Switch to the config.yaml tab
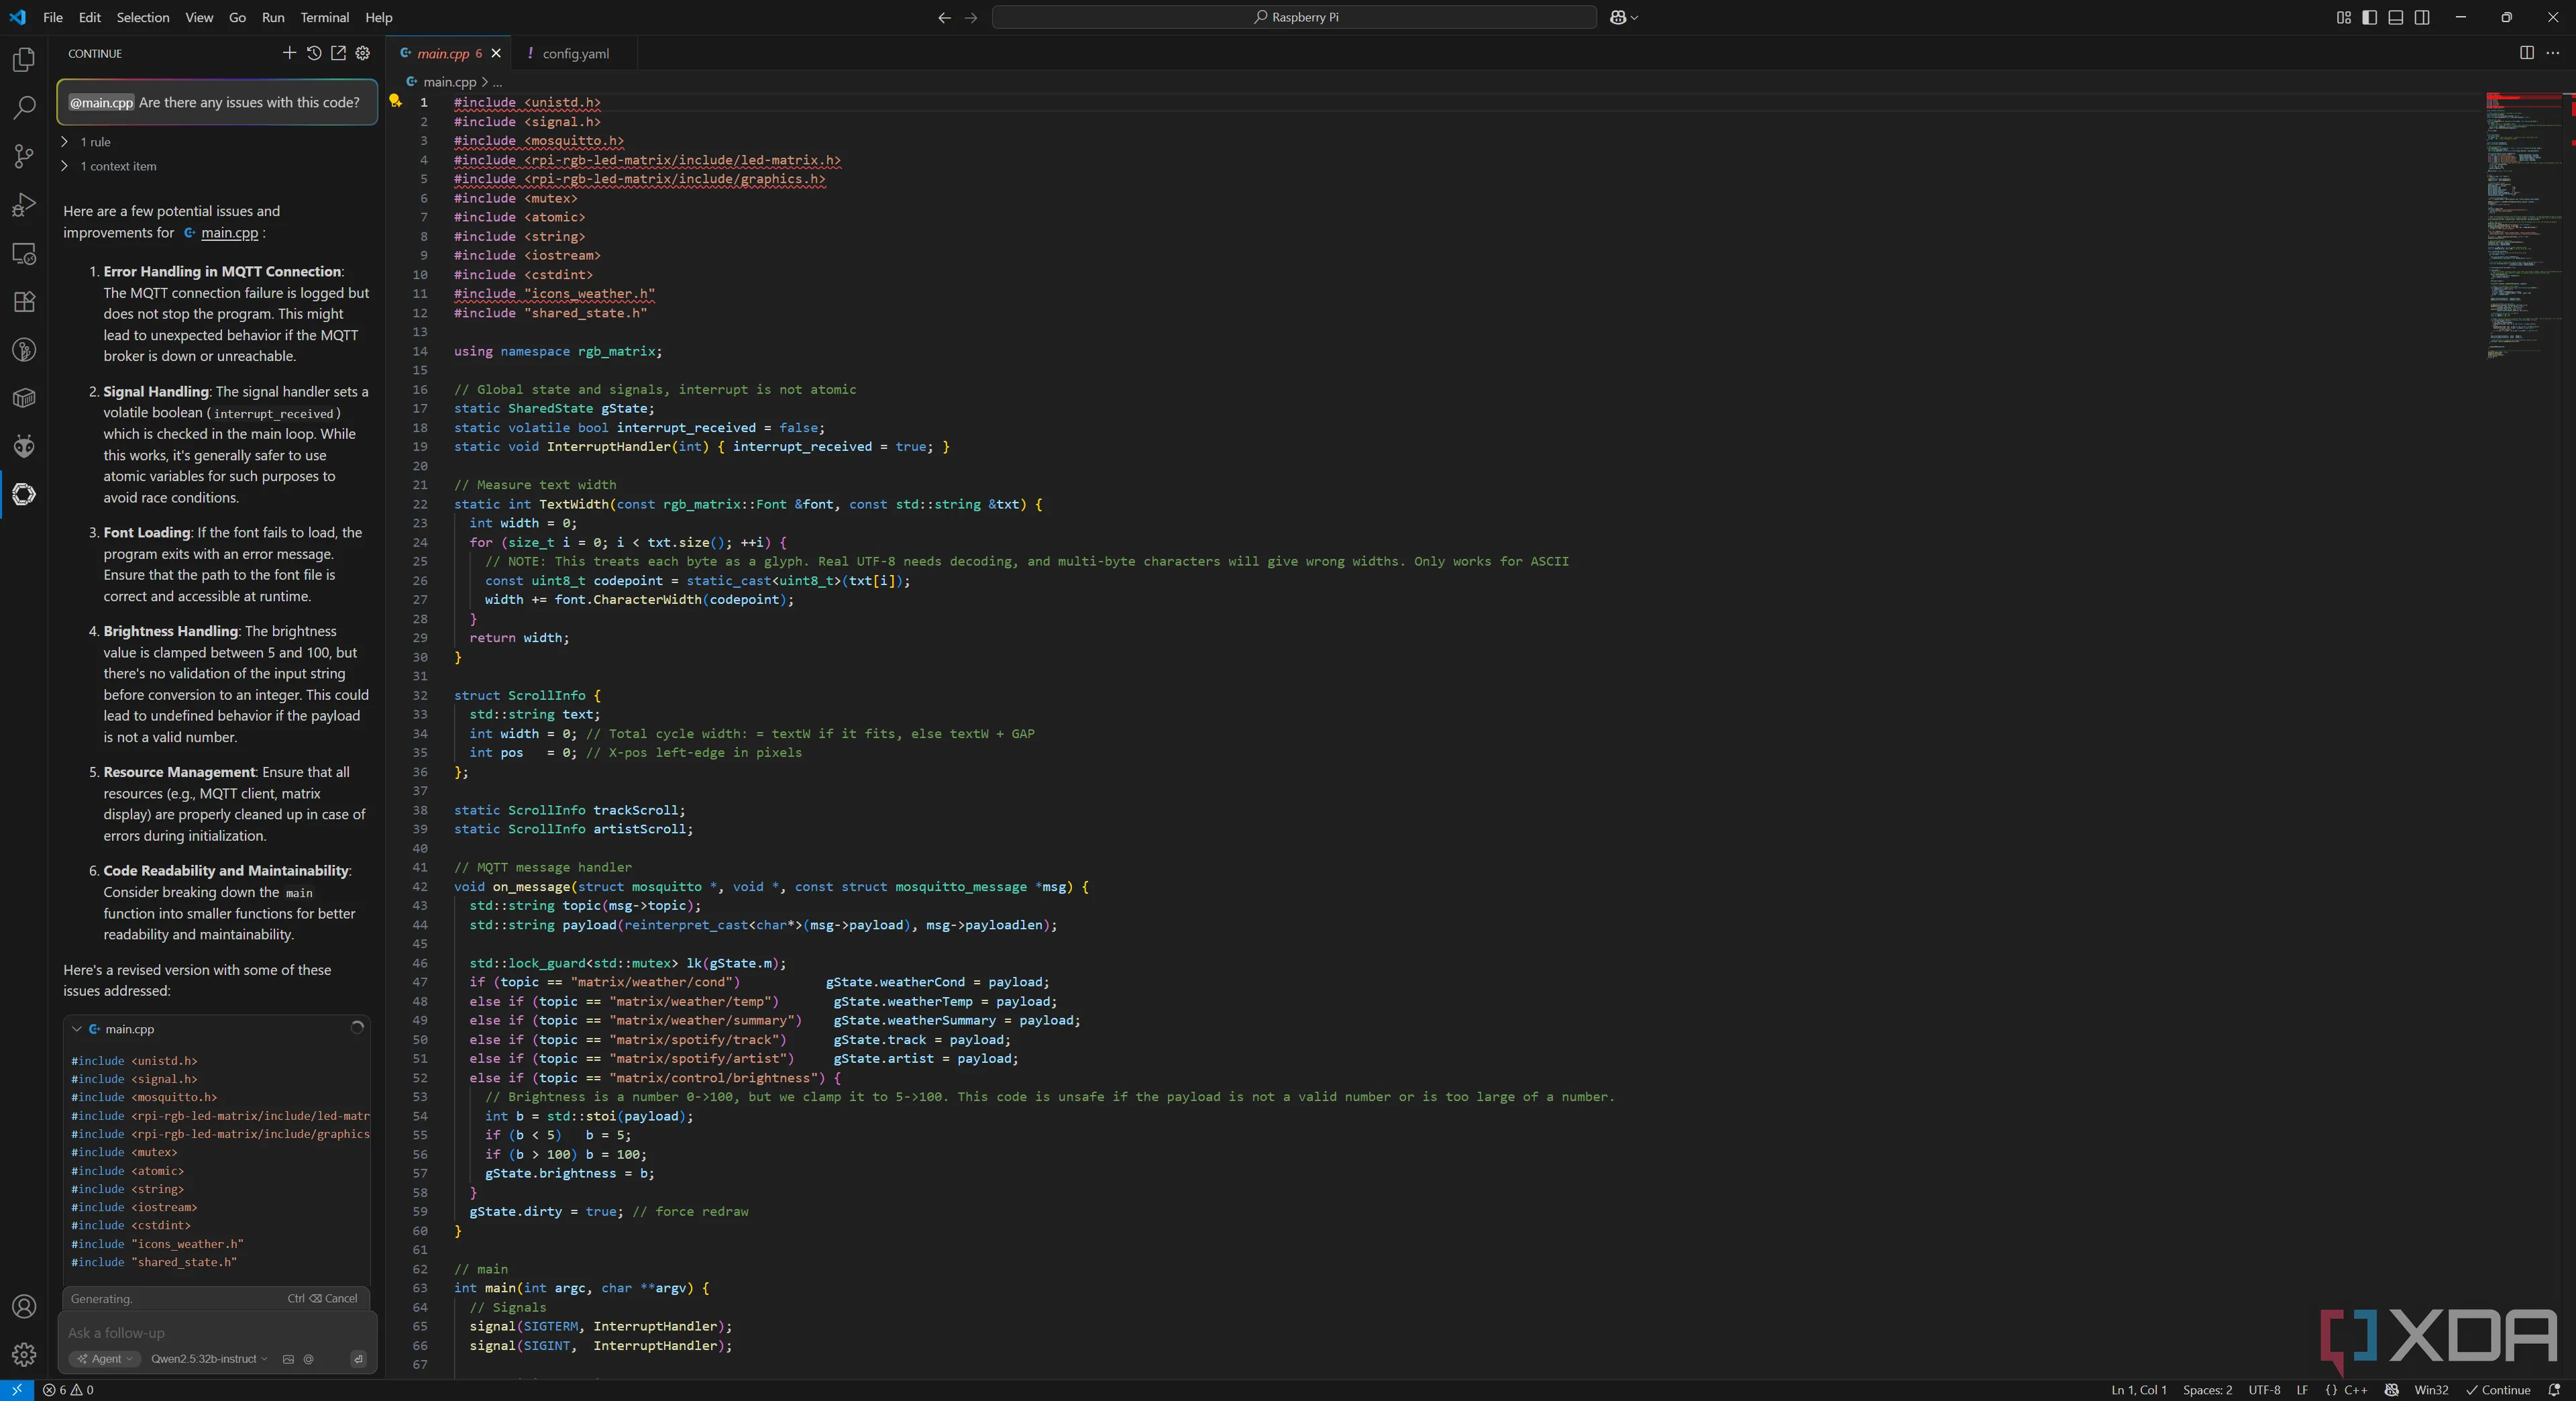This screenshot has width=2576, height=1401. (575, 53)
